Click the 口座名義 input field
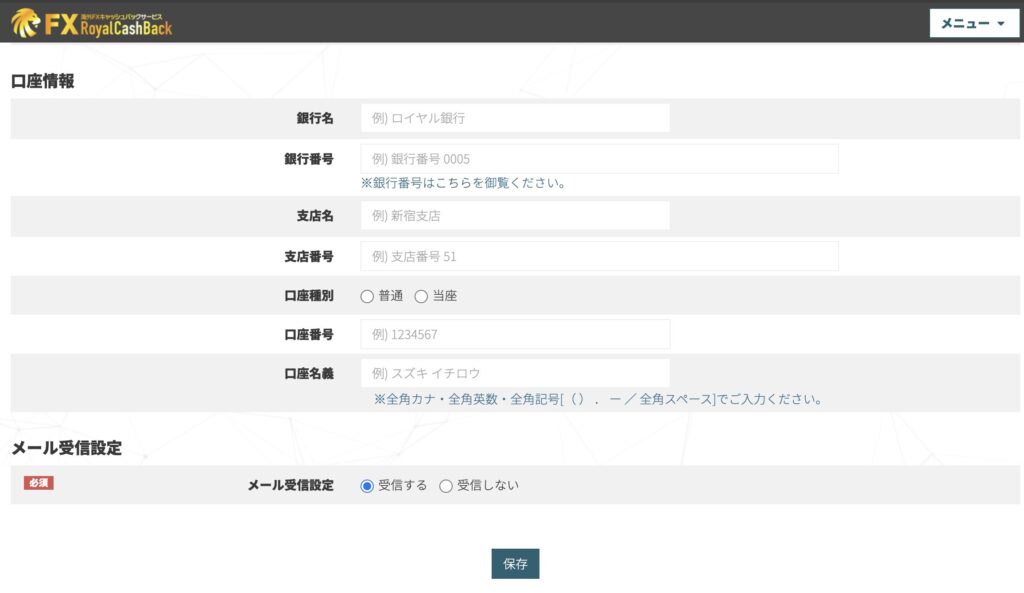The image size is (1024, 593). click(x=515, y=373)
